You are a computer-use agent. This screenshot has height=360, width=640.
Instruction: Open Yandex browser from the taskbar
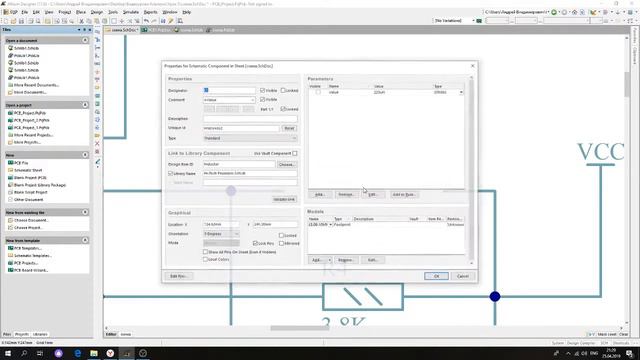(x=110, y=353)
